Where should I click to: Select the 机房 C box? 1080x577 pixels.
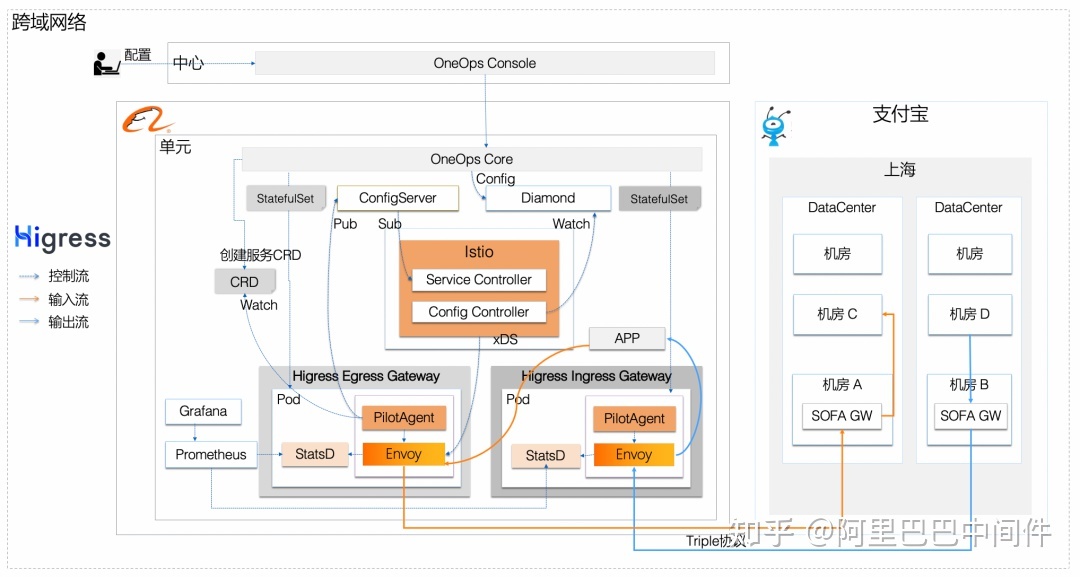click(x=838, y=314)
